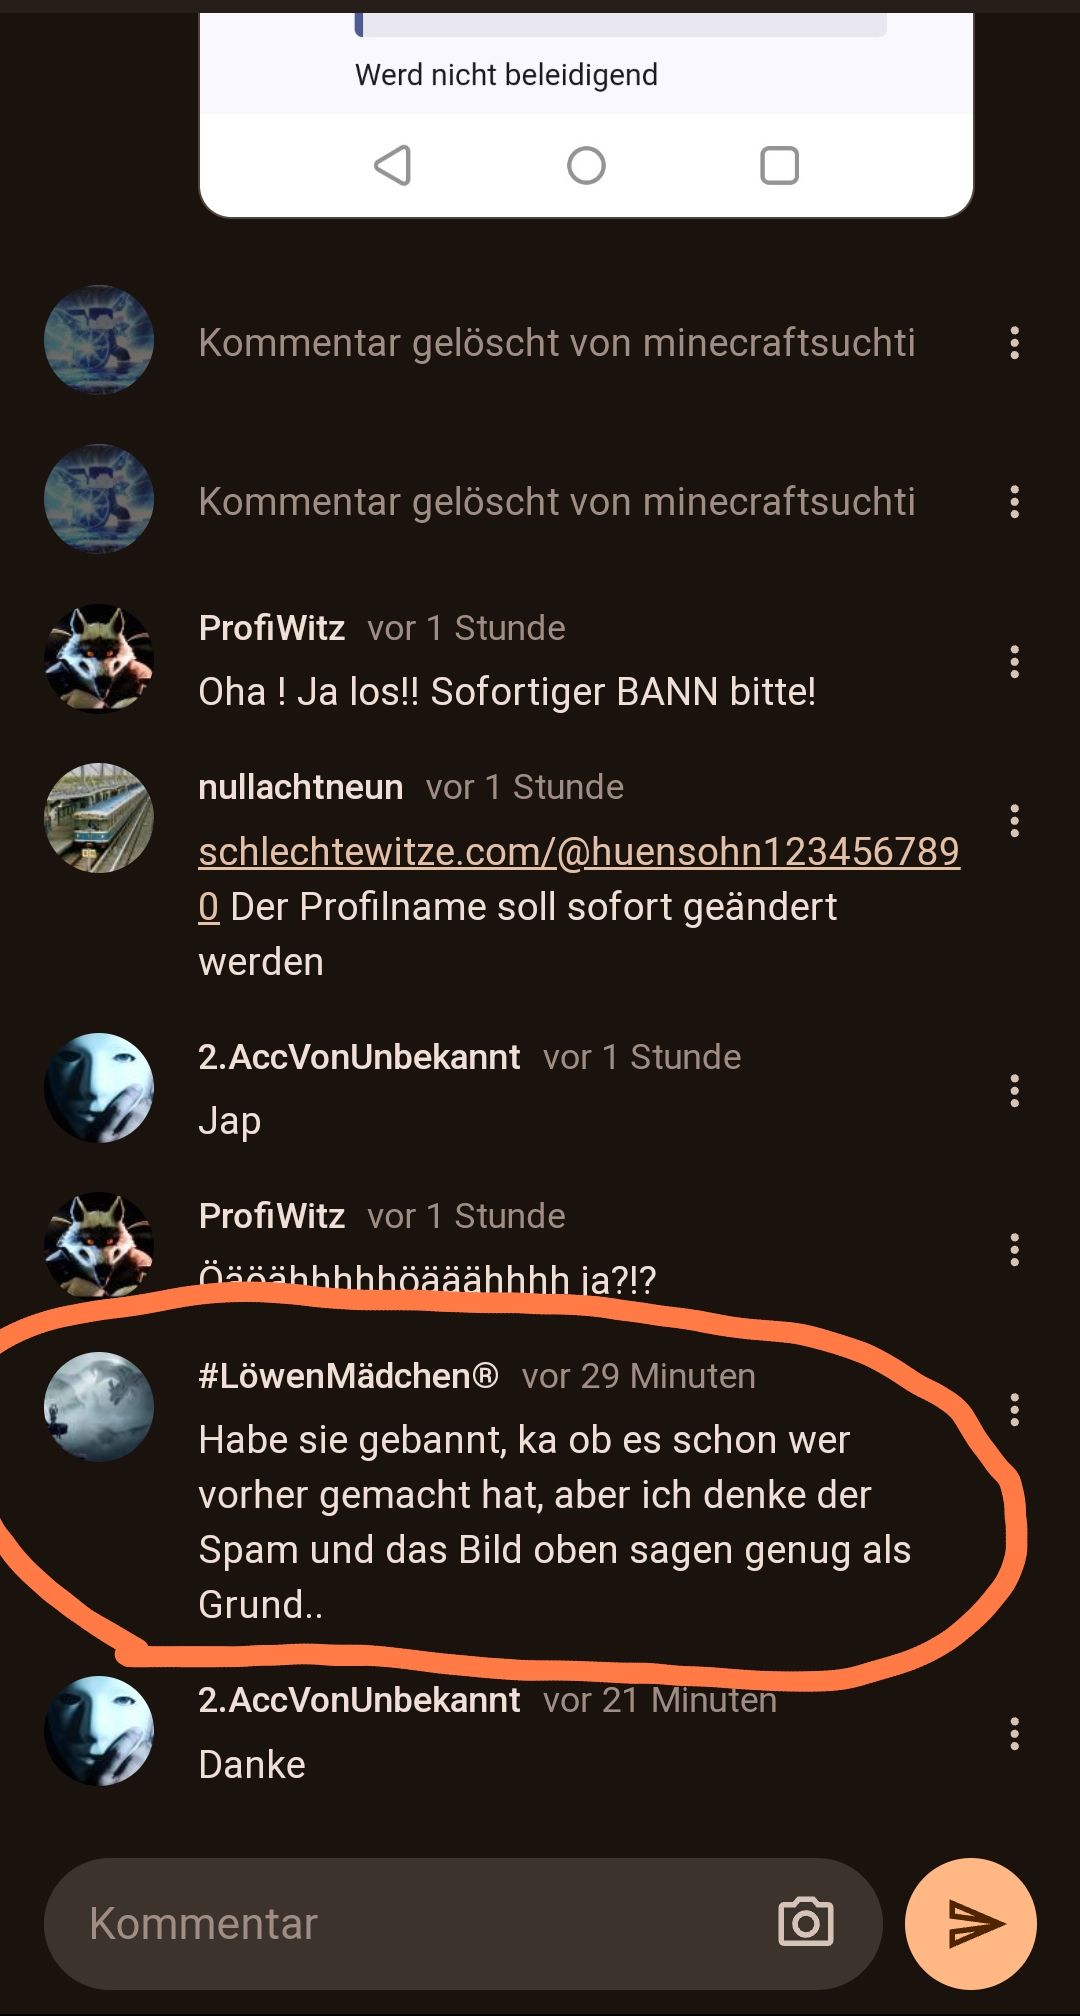
Task: View 2.AccVonUnbekannt avatar on Danke comment
Action: point(99,1731)
